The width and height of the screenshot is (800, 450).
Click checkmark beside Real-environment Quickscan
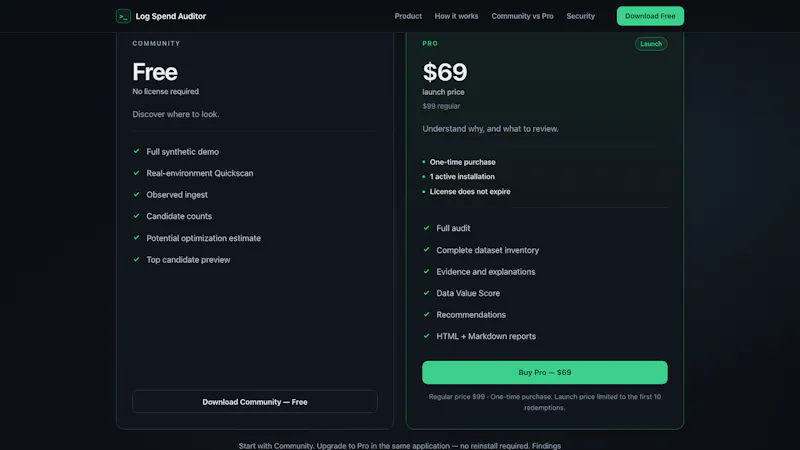(136, 173)
